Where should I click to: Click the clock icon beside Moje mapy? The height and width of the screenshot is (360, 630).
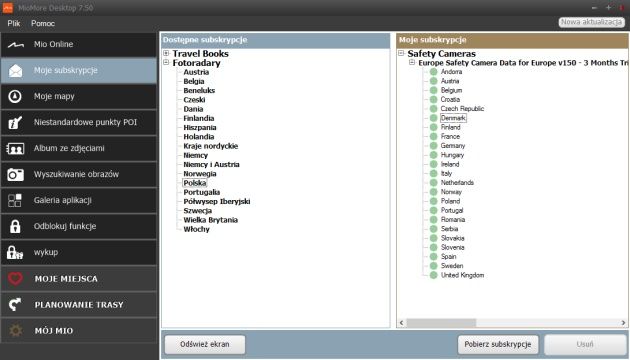pyautogui.click(x=15, y=96)
